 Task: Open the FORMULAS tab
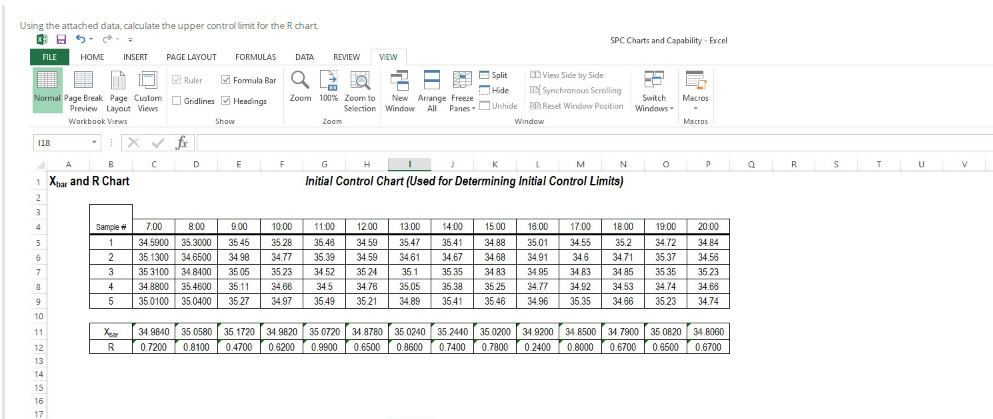tap(256, 57)
